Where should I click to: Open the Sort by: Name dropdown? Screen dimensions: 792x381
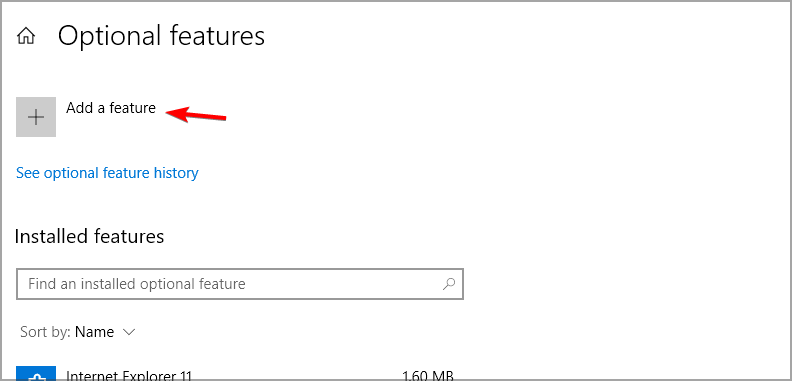[78, 332]
